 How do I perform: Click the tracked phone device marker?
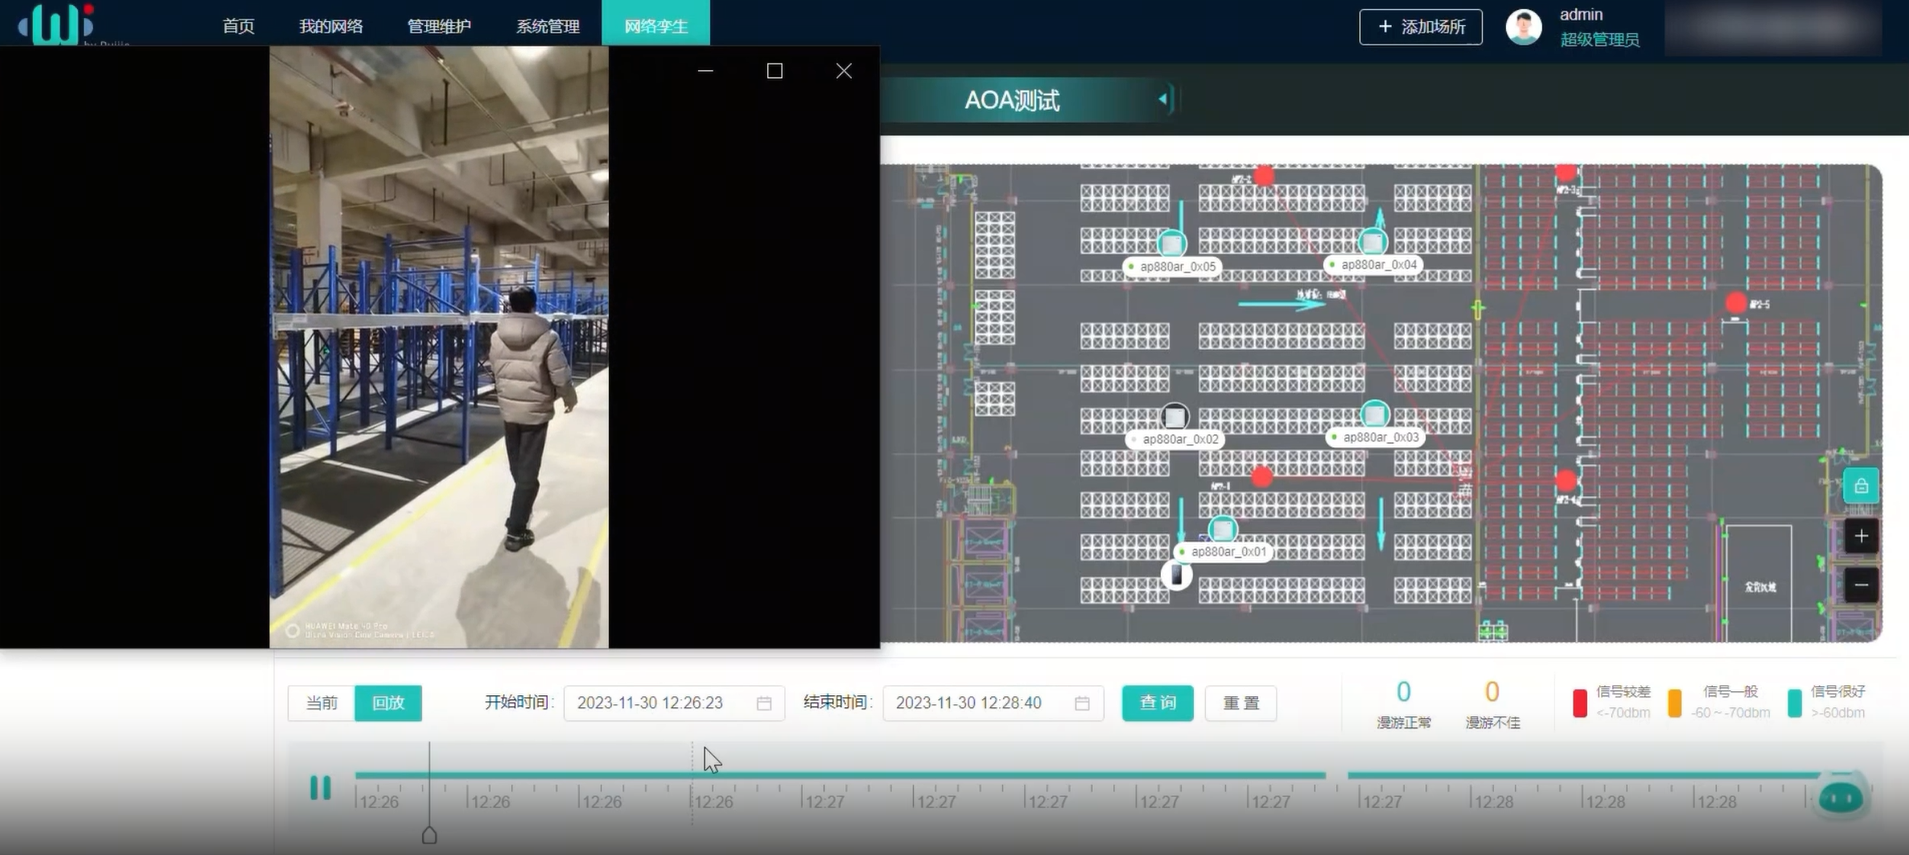1177,575
